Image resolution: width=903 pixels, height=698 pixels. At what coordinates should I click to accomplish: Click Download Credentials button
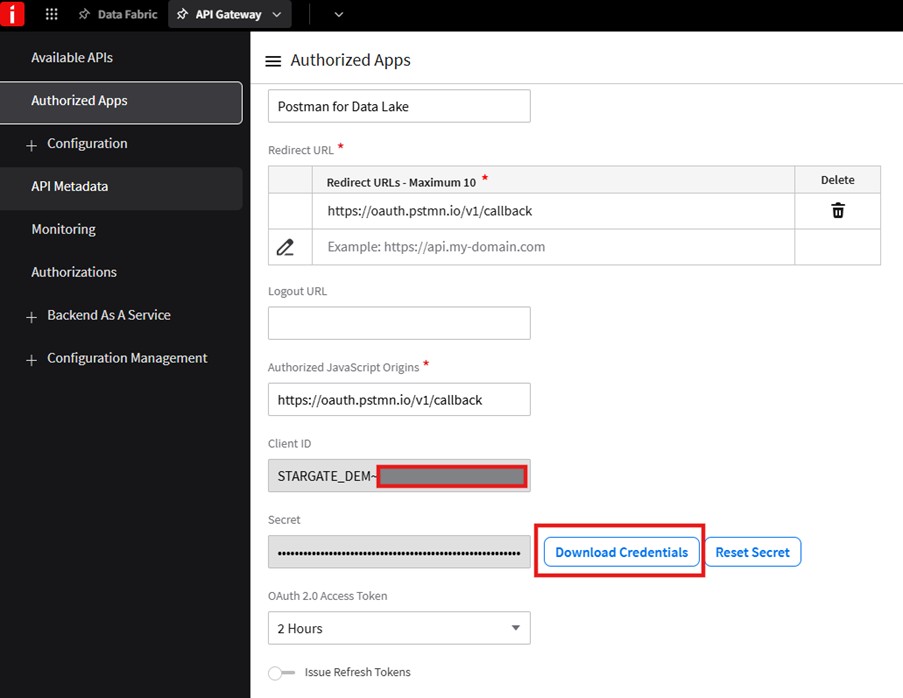tap(621, 552)
